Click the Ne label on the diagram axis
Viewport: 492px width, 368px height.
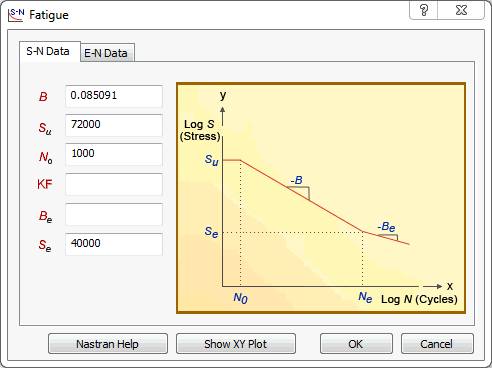(365, 297)
